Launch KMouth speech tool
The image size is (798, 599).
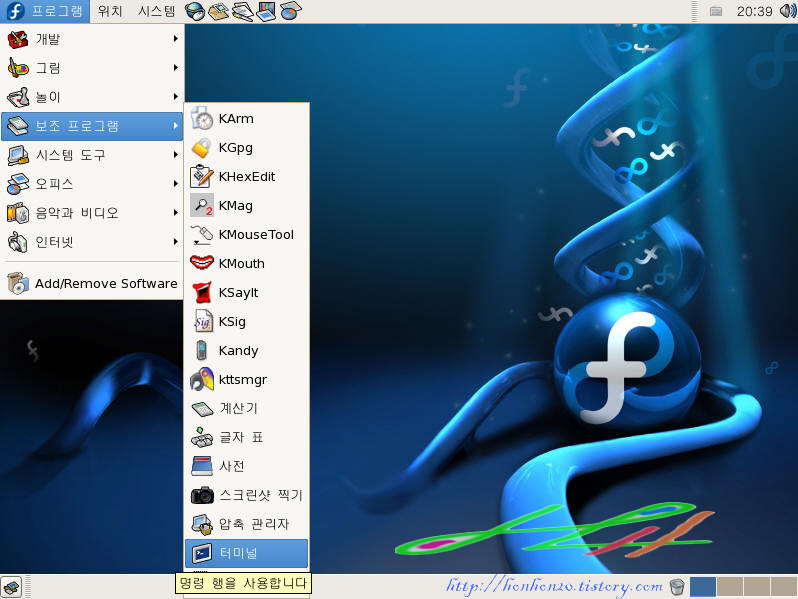pyautogui.click(x=247, y=264)
